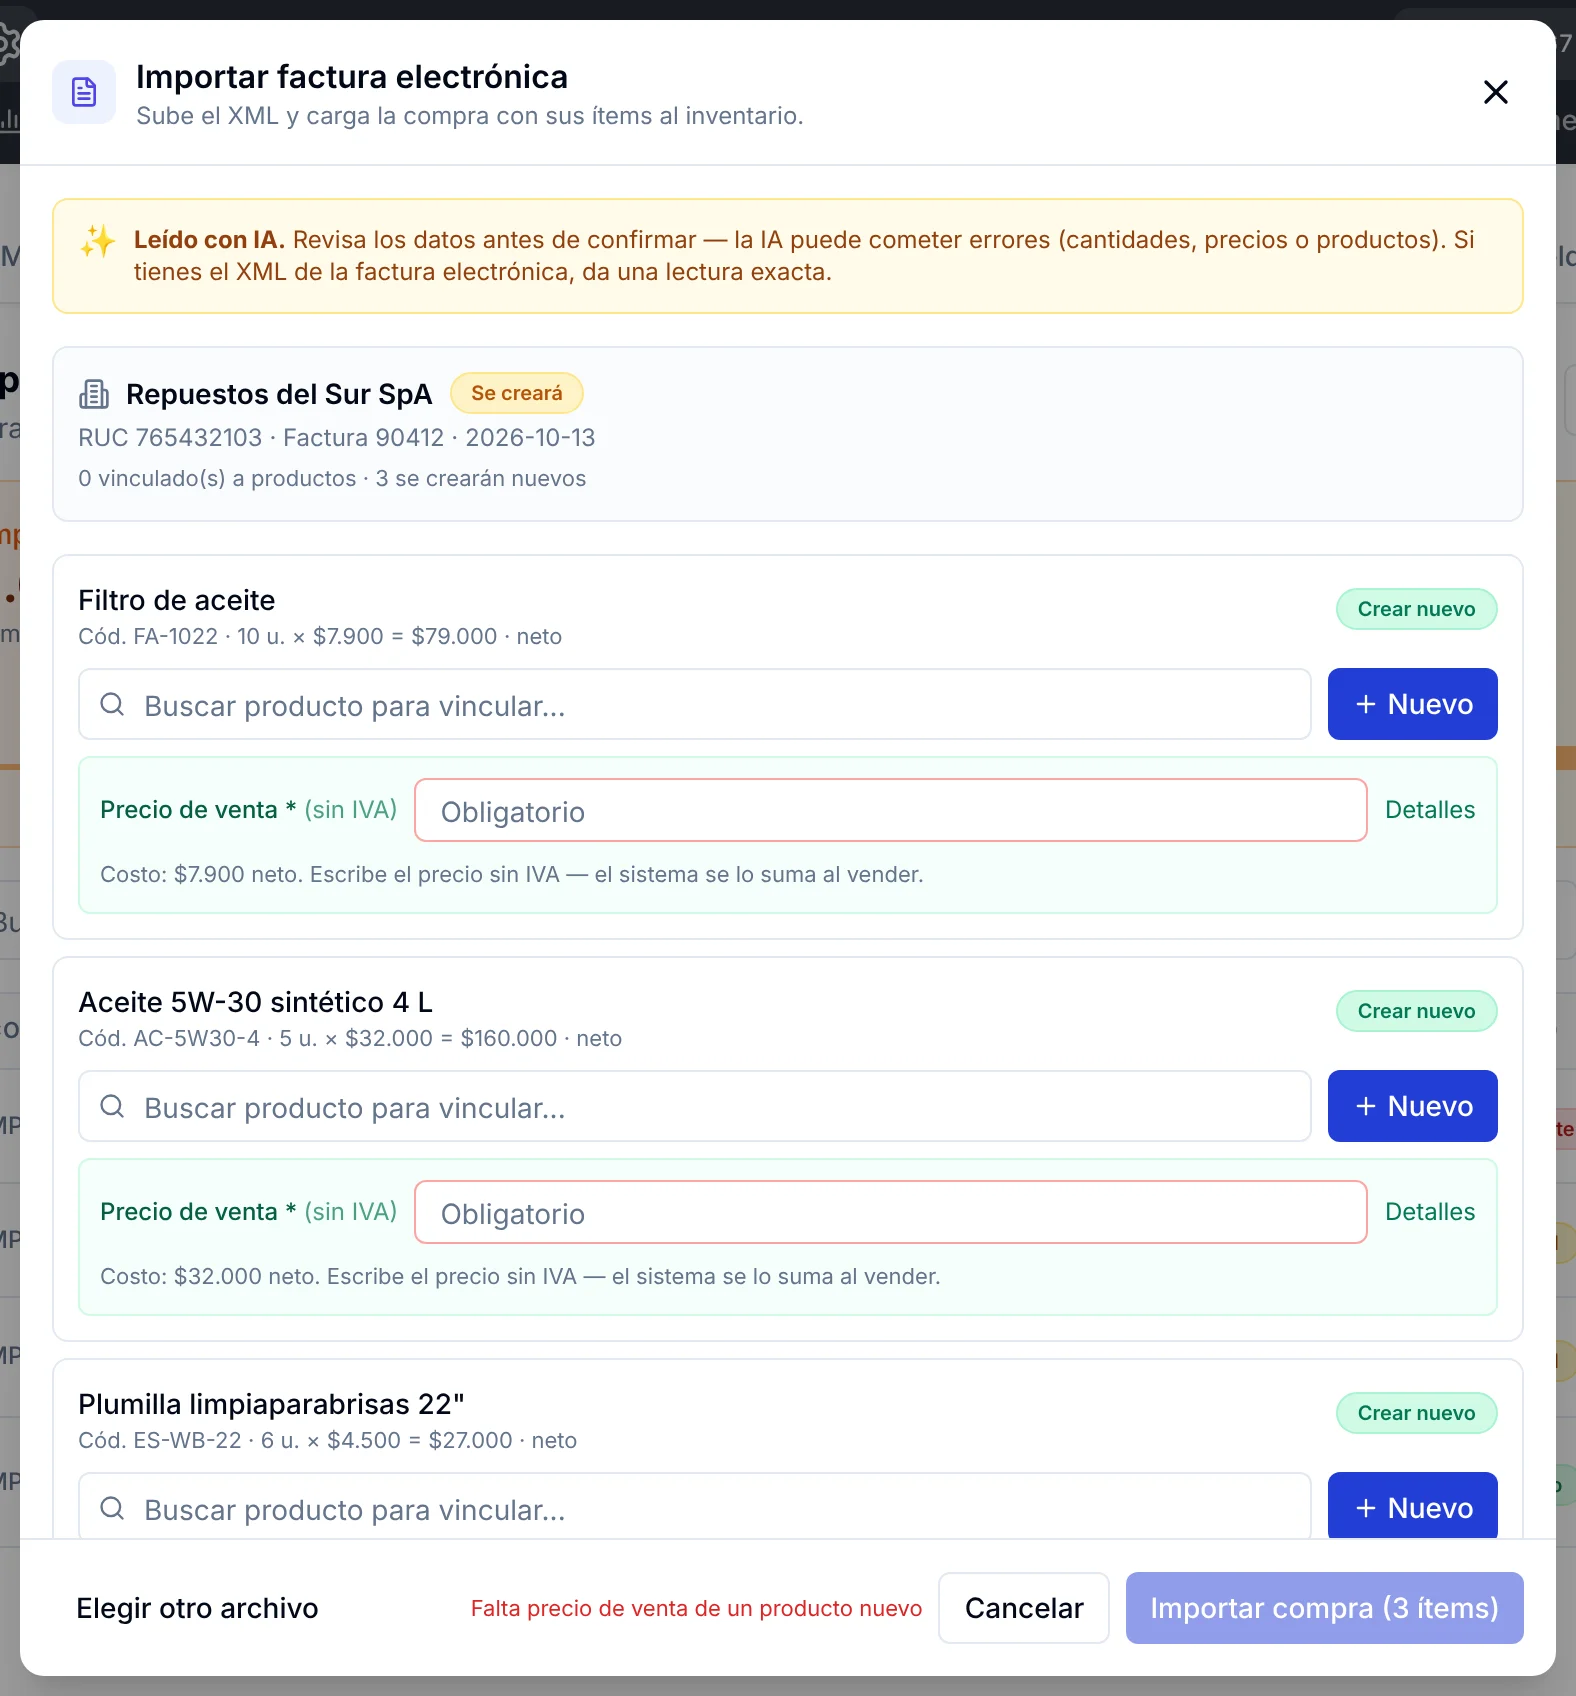
Task: Click the search icon in Plumilla limpiaparabrisas search field
Action: tap(112, 1508)
